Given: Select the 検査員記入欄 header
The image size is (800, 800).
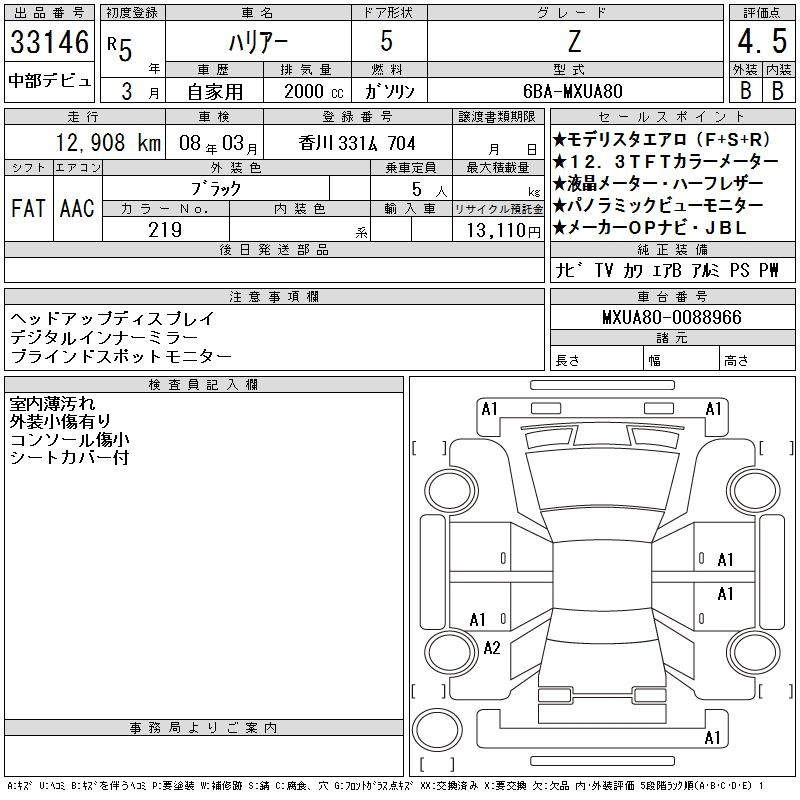Looking at the screenshot, I should [x=203, y=385].
